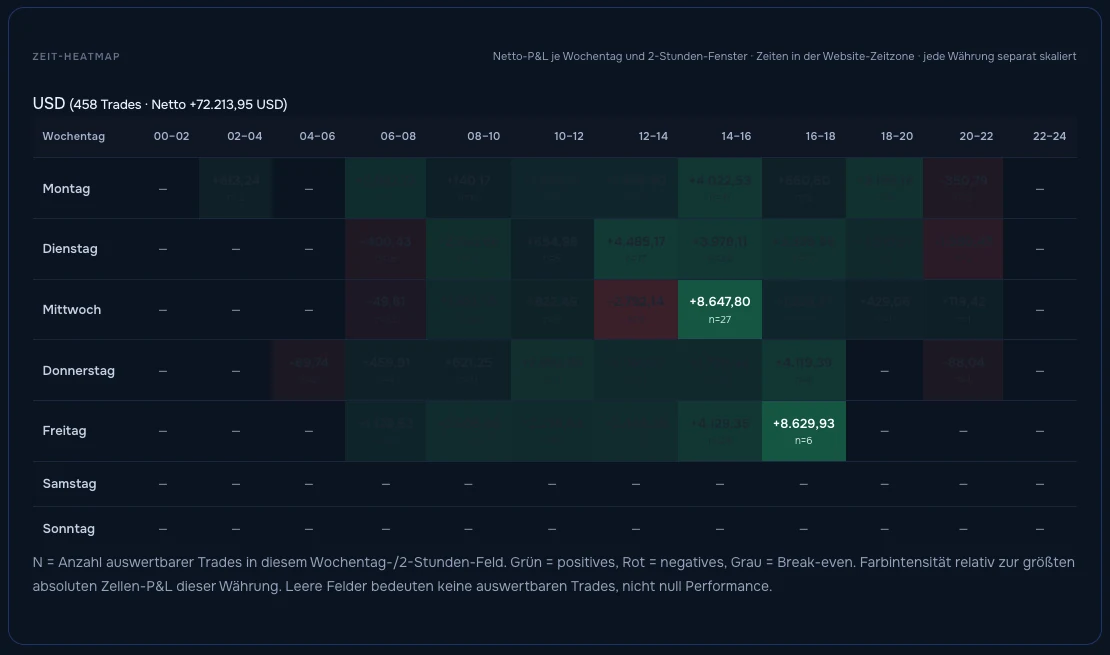Click the red Mittwoch 06–08 cell

coord(385,309)
